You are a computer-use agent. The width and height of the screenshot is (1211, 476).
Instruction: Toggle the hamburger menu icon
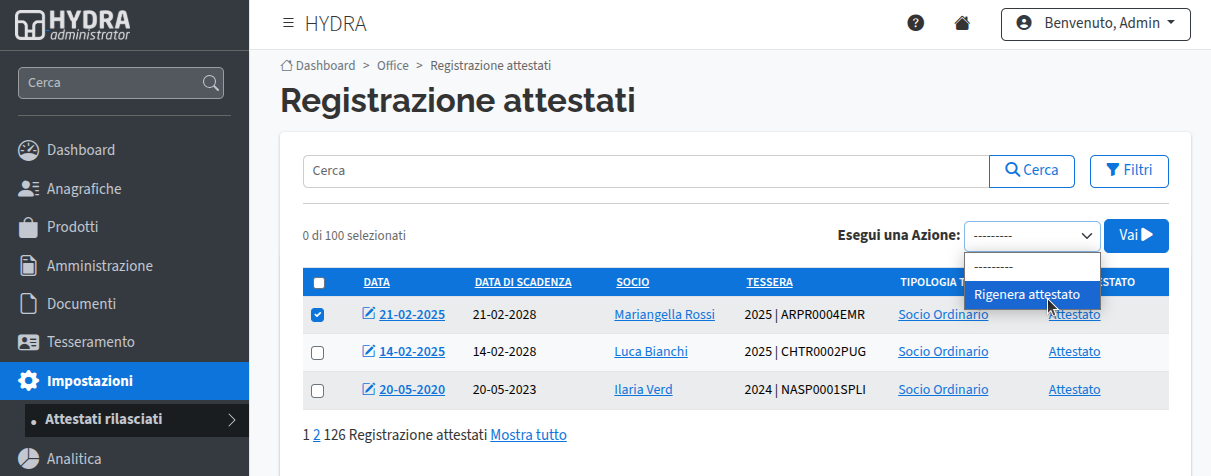coord(288,23)
